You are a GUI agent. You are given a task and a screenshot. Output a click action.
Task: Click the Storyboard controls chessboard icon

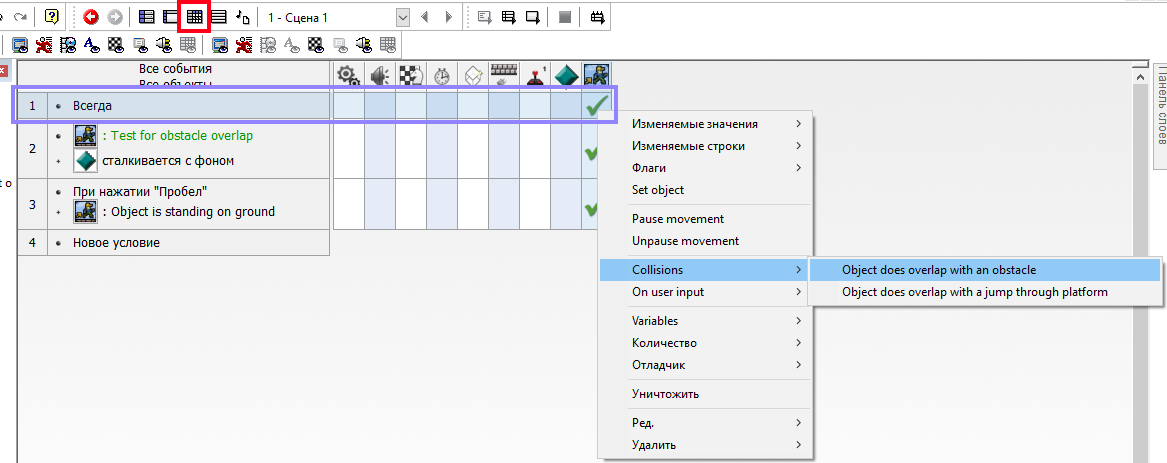pyautogui.click(x=410, y=75)
